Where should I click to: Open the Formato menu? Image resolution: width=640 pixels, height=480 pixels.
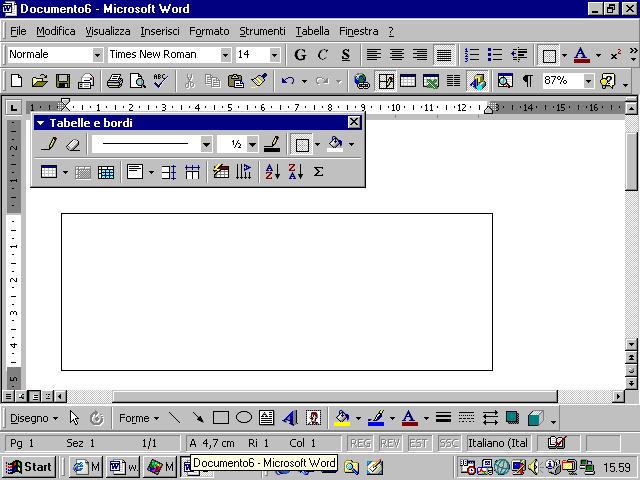point(209,31)
